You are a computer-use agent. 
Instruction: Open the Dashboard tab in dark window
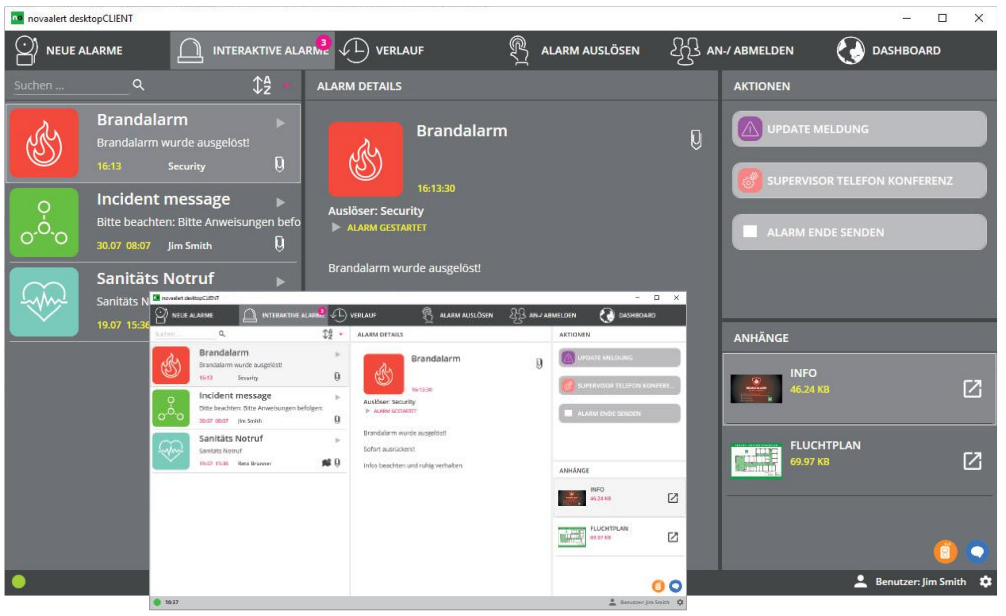890,50
